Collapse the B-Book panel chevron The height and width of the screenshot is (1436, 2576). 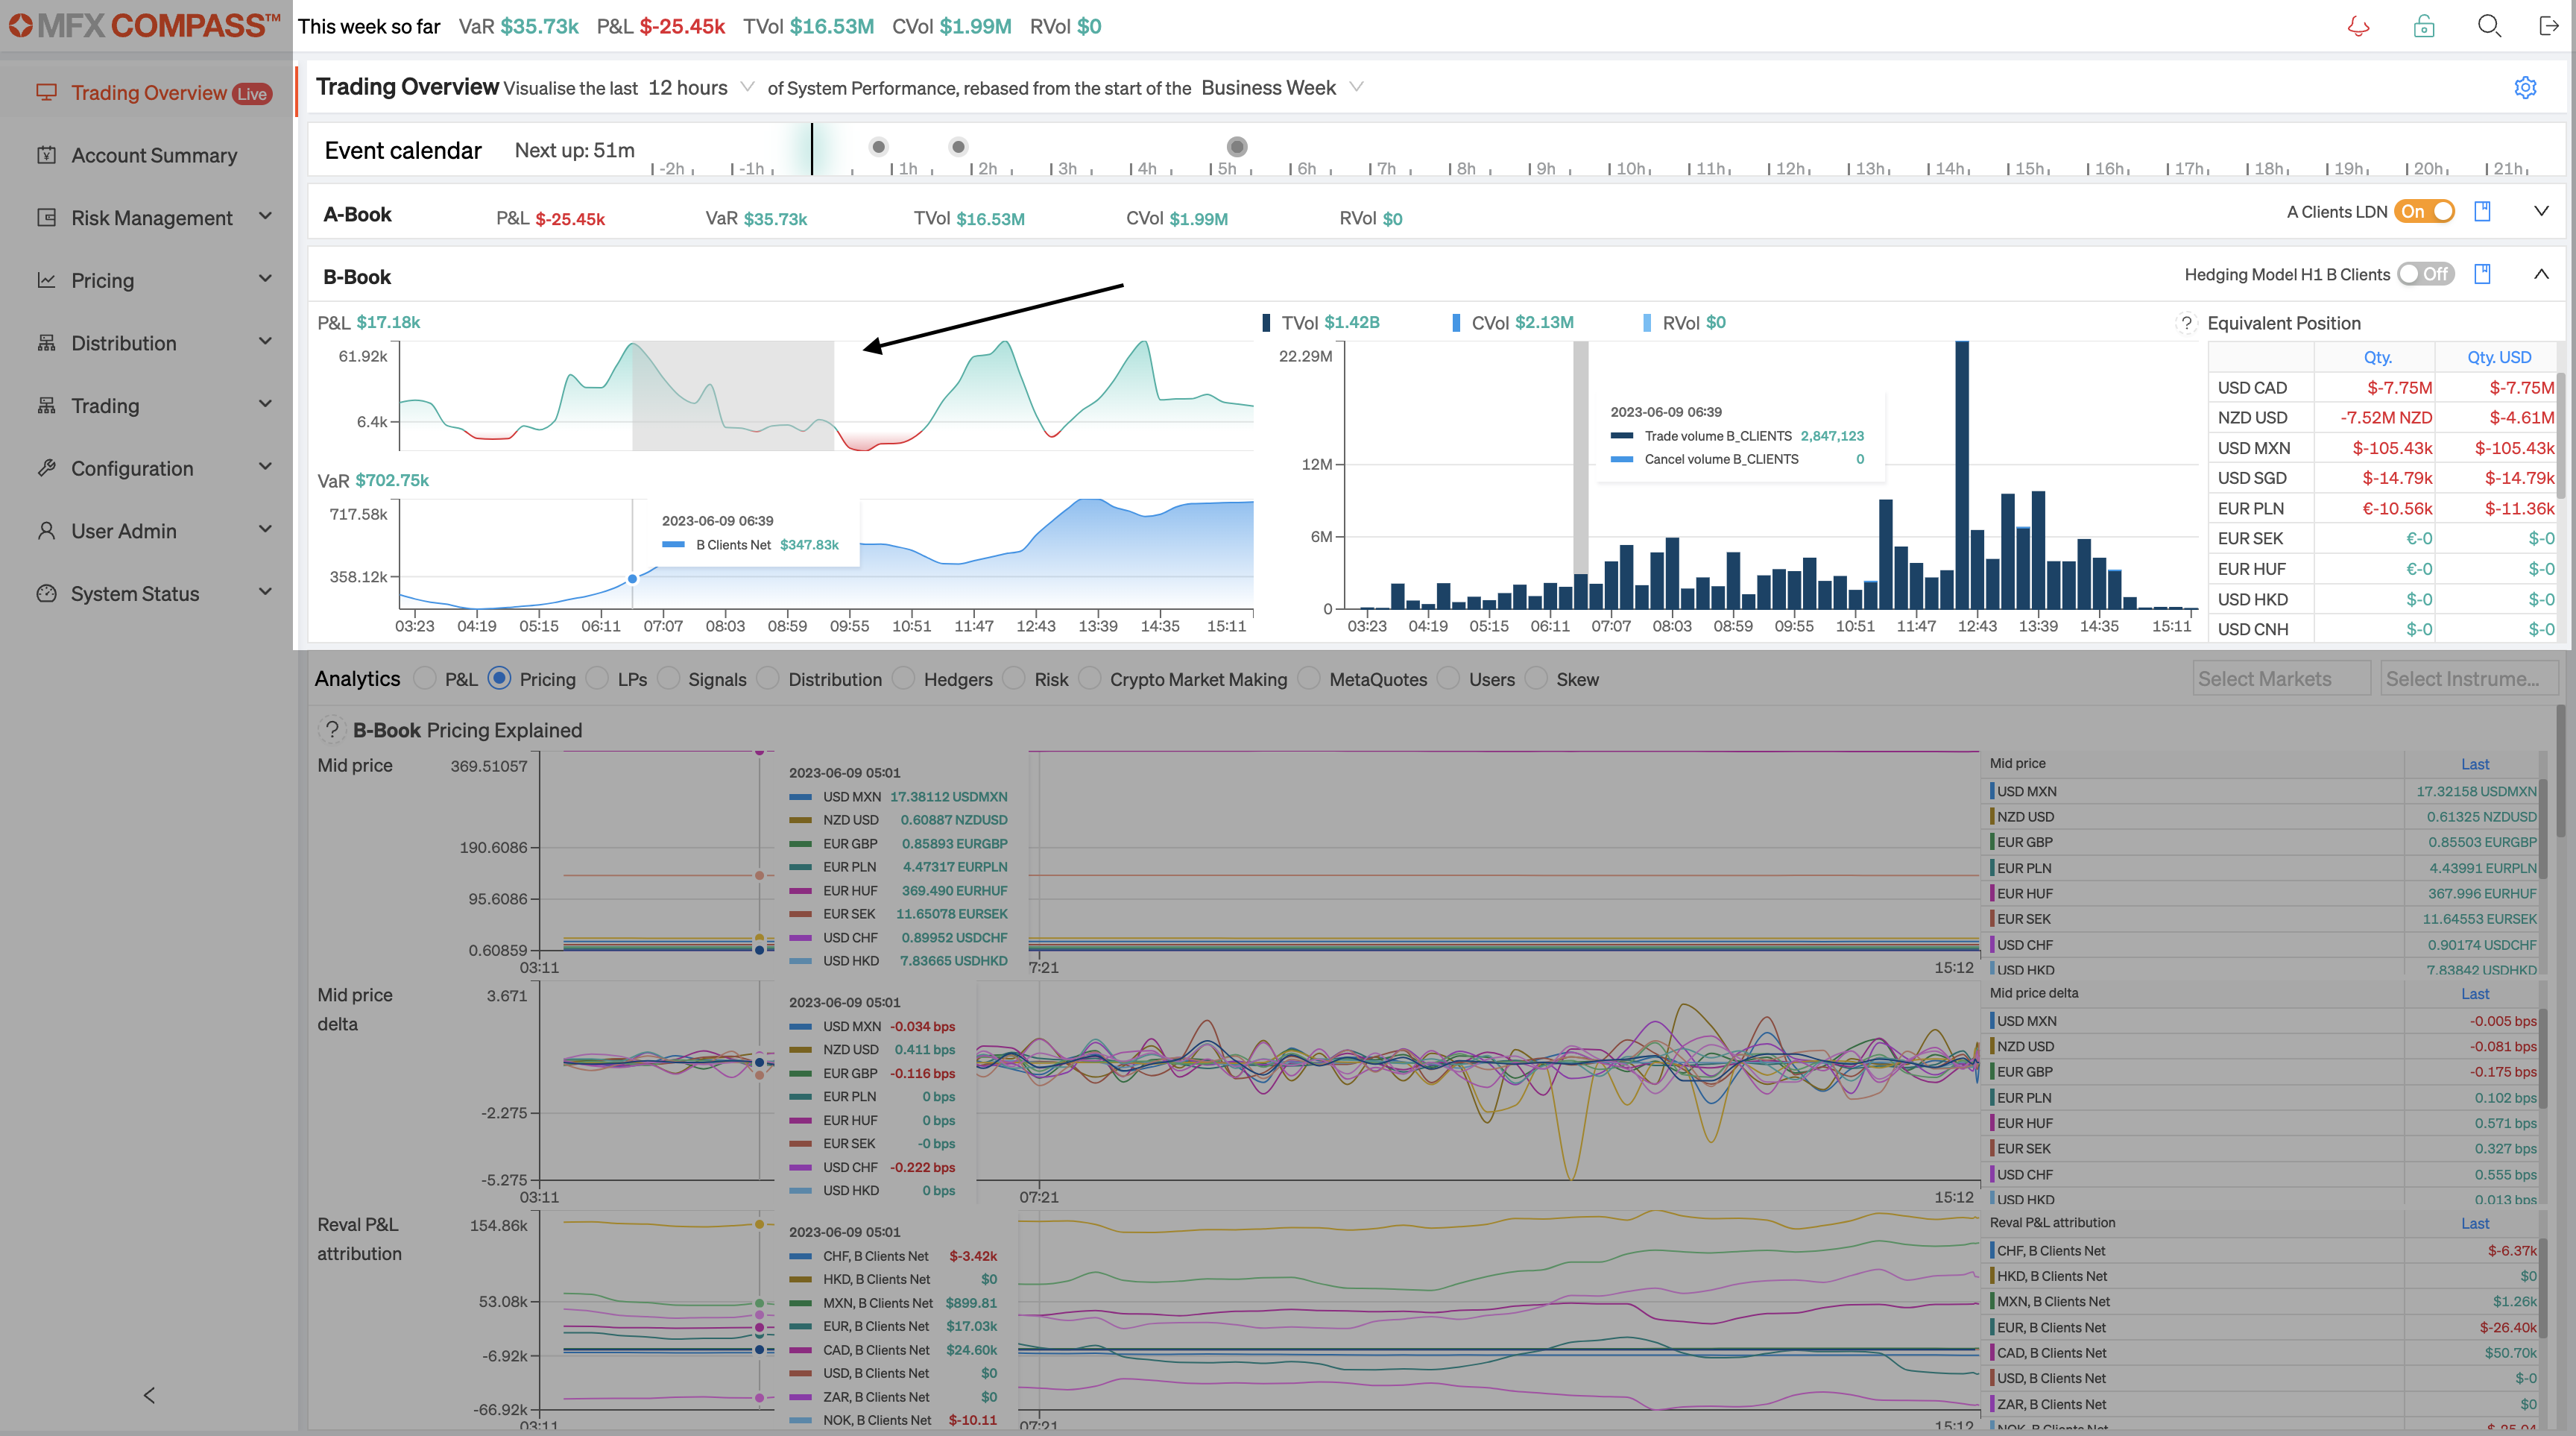2541,274
